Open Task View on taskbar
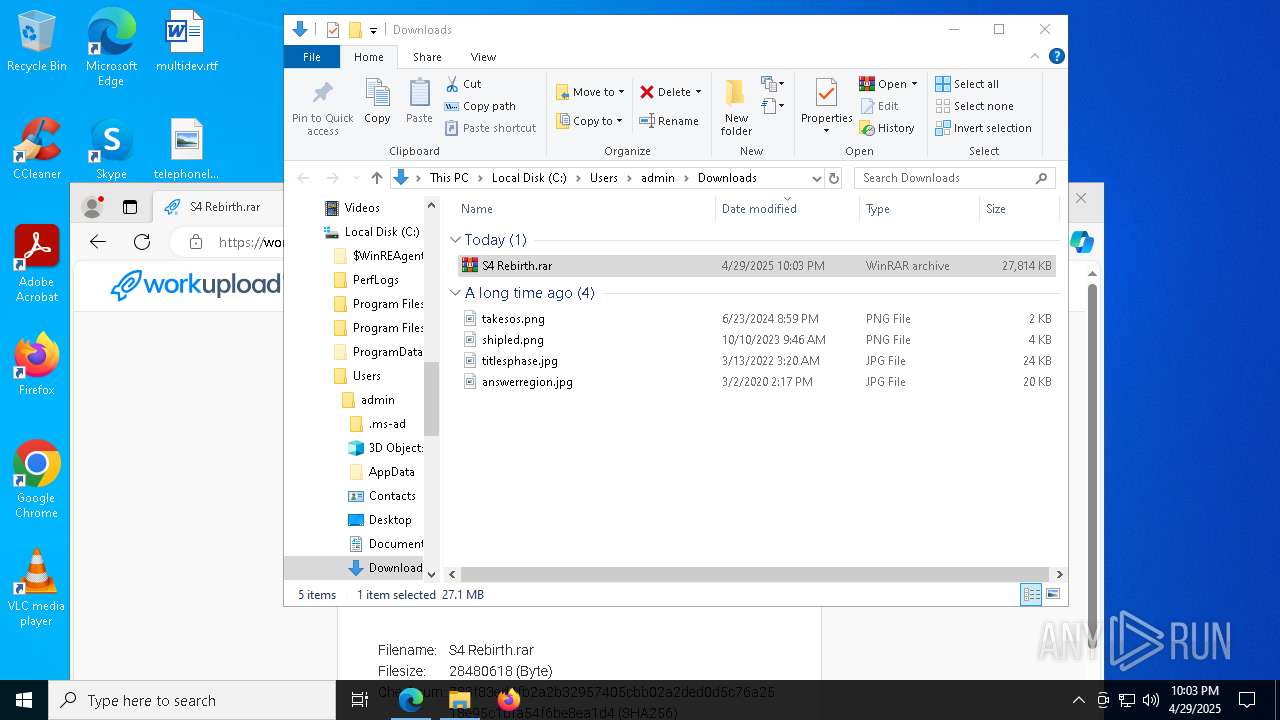This screenshot has height=720, width=1280. tap(360, 700)
